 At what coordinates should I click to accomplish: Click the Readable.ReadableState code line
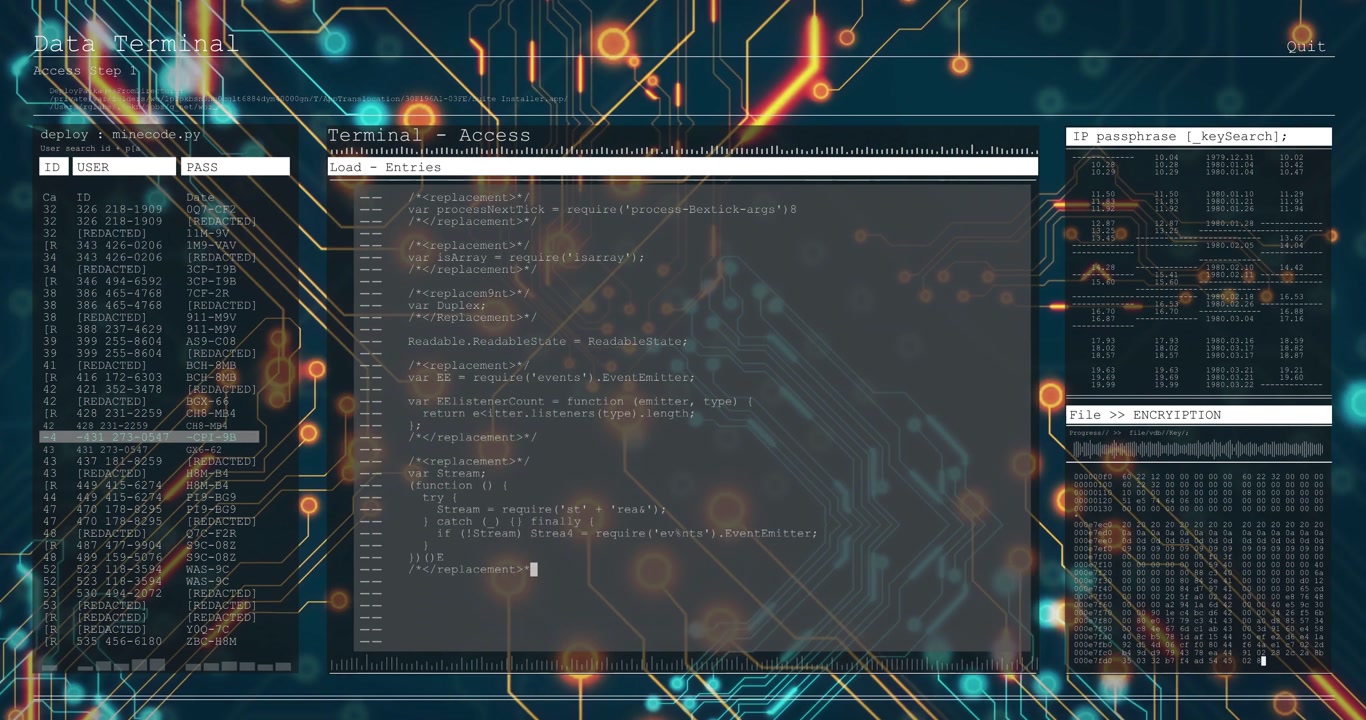[547, 341]
